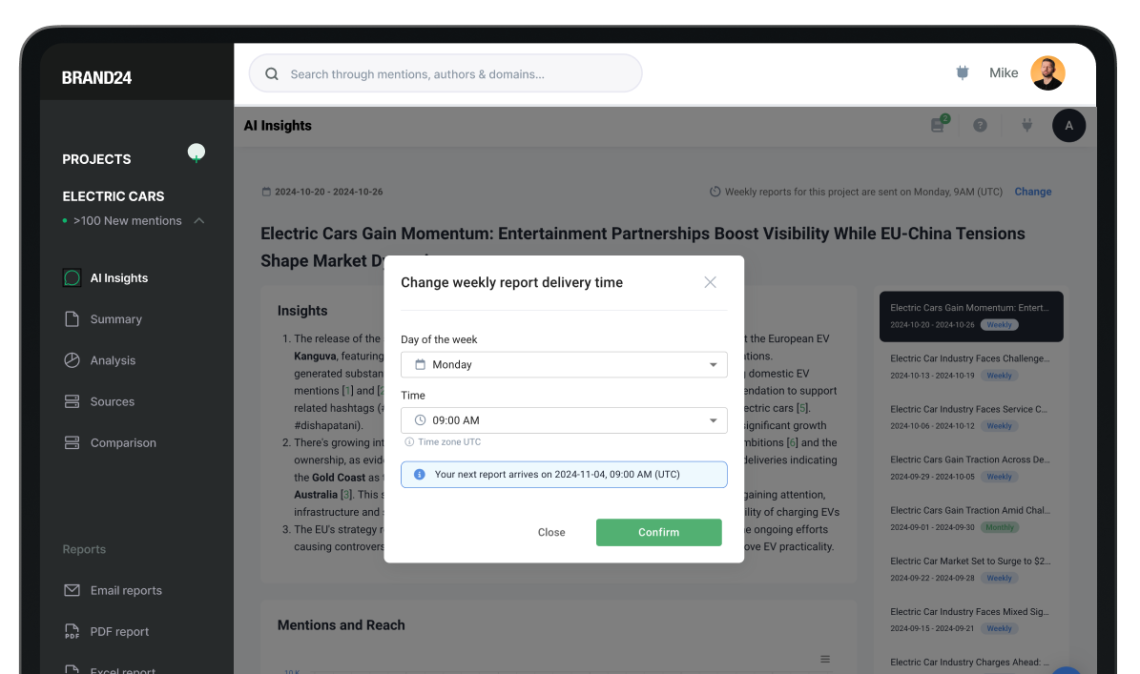The width and height of the screenshot is (1140, 674).
Task: Collapse the Electric Cars project chevron
Action: (x=199, y=221)
